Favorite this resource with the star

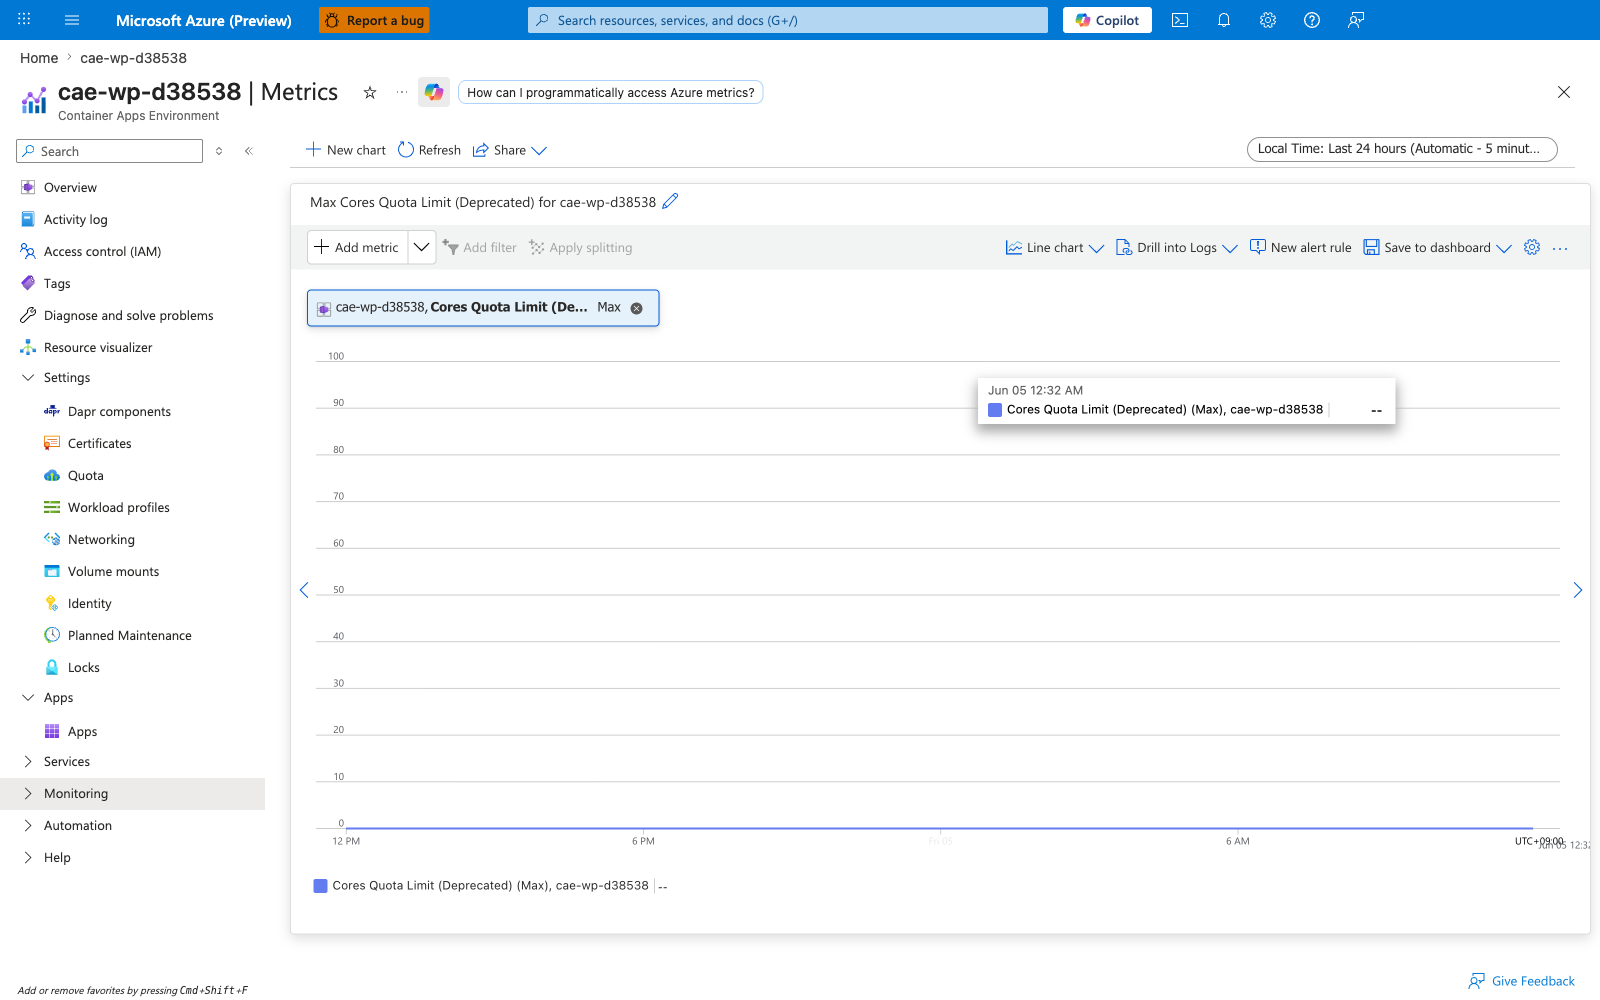(370, 92)
